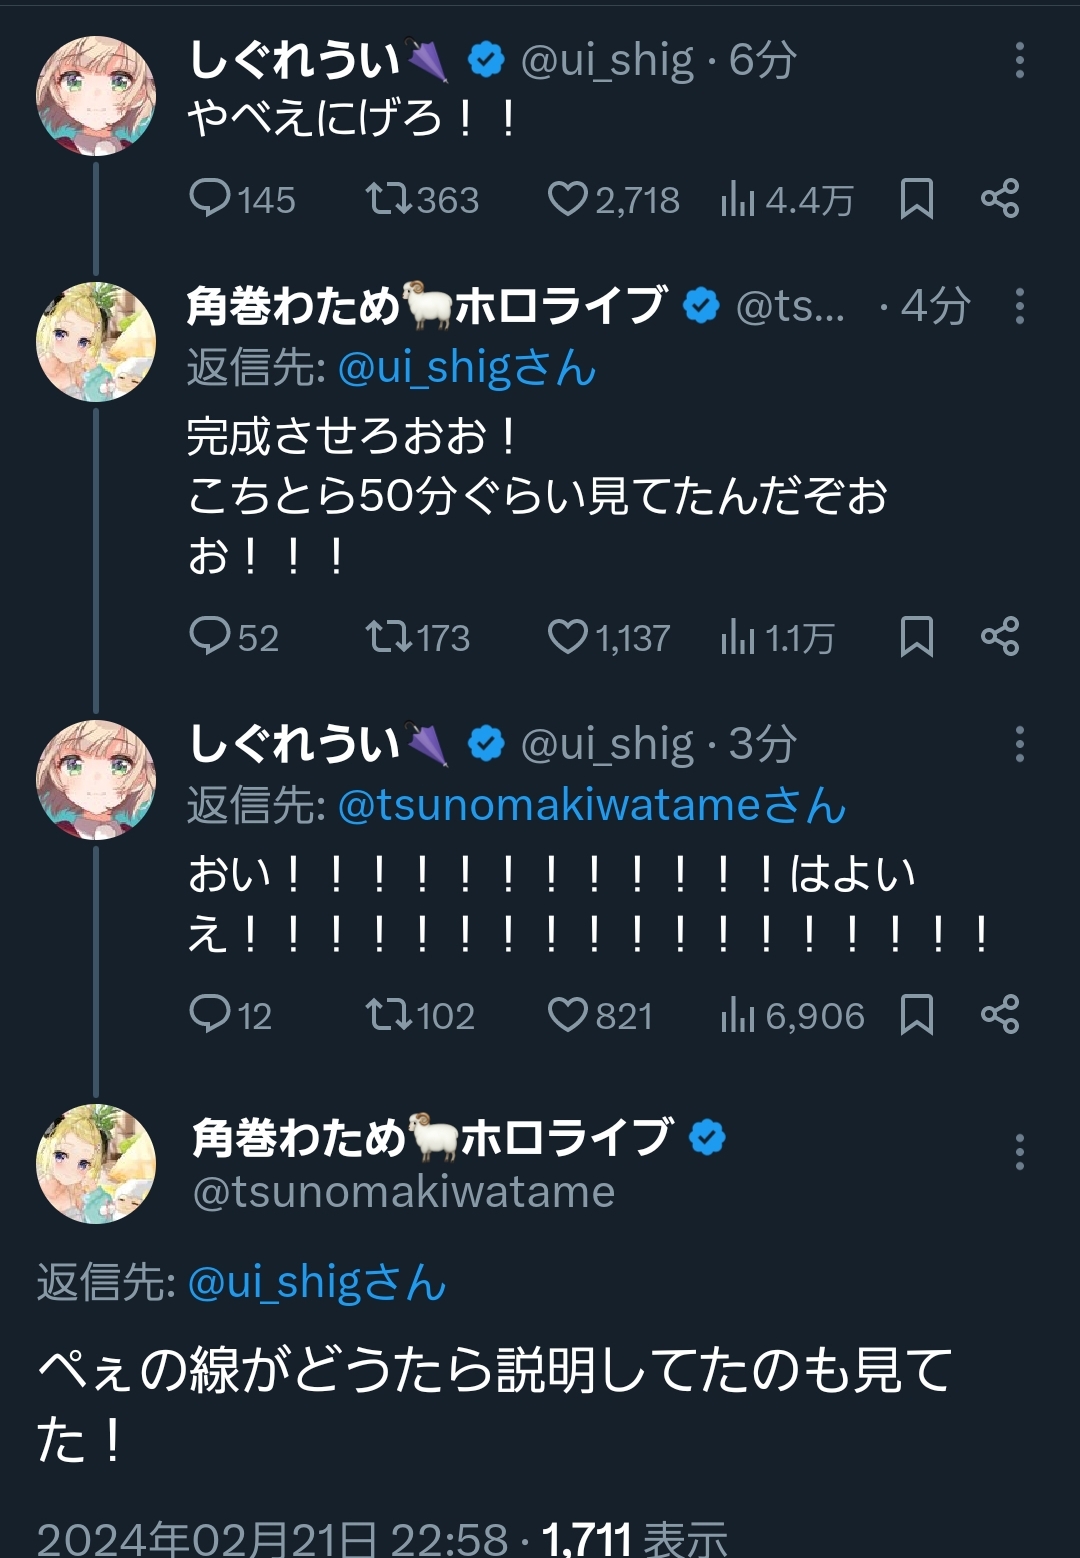This screenshot has height=1558, width=1080.
Task: Share the tweet with 821 likes
Action: click(1000, 1015)
